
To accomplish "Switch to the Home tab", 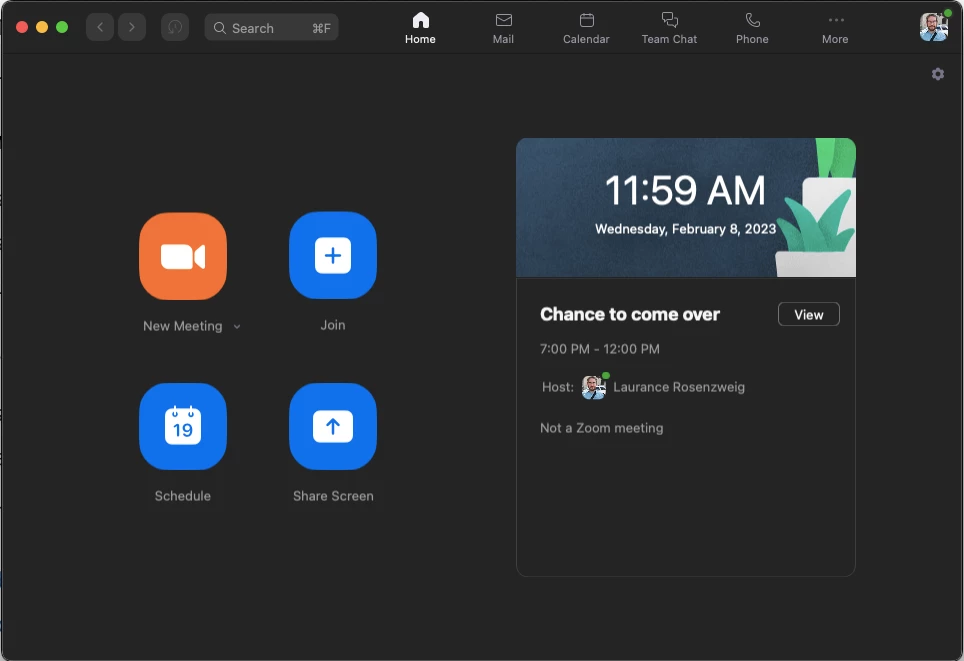I will point(421,28).
